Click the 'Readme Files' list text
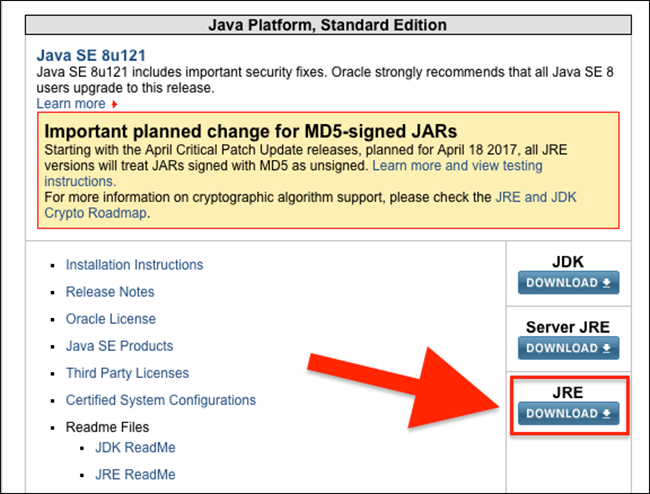 (107, 427)
